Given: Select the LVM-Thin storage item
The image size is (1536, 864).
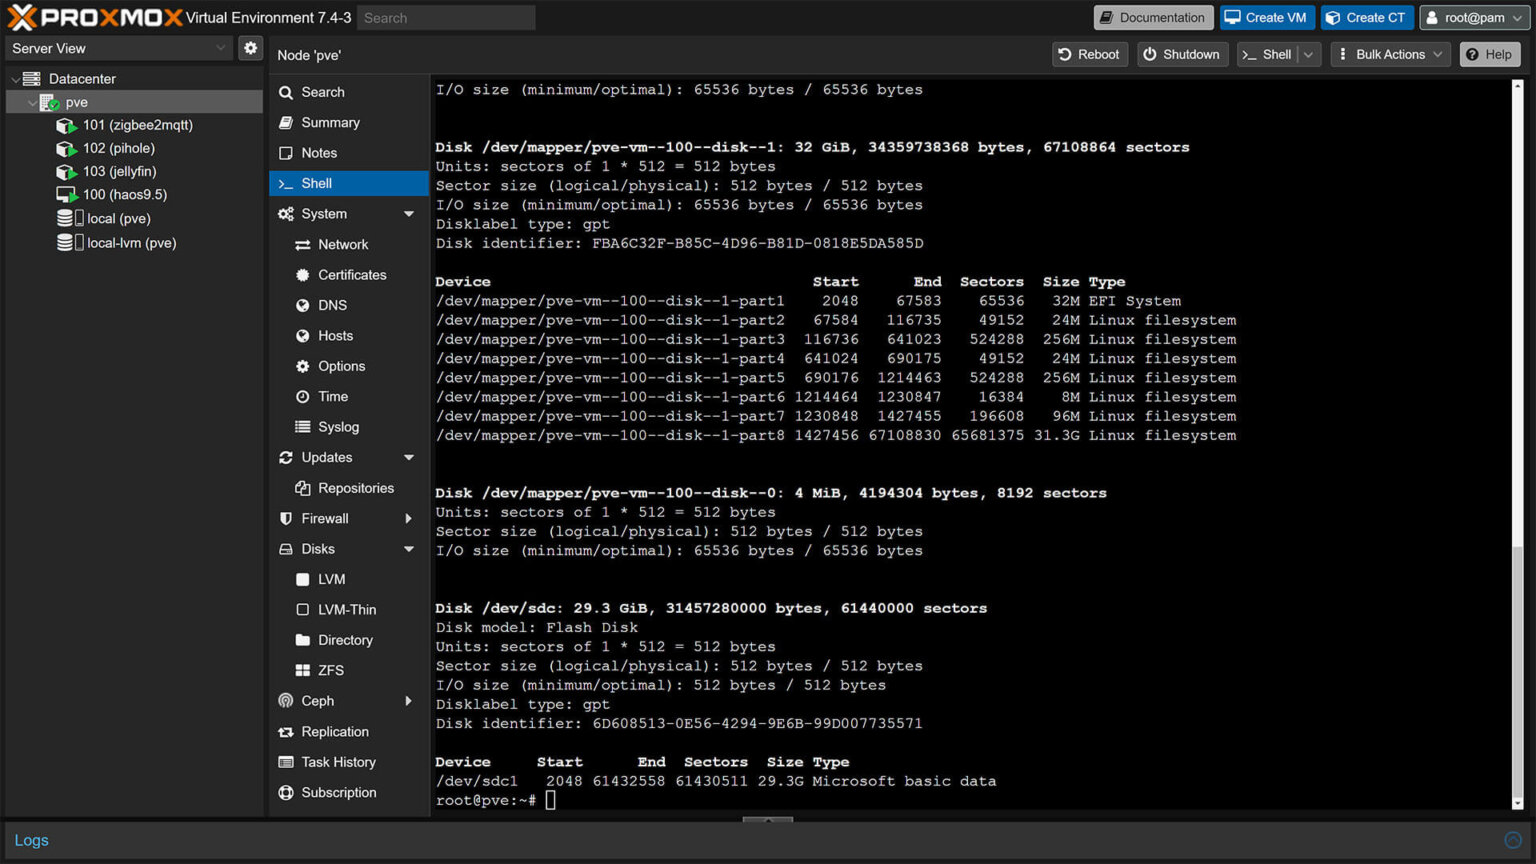Looking at the screenshot, I should coord(347,609).
